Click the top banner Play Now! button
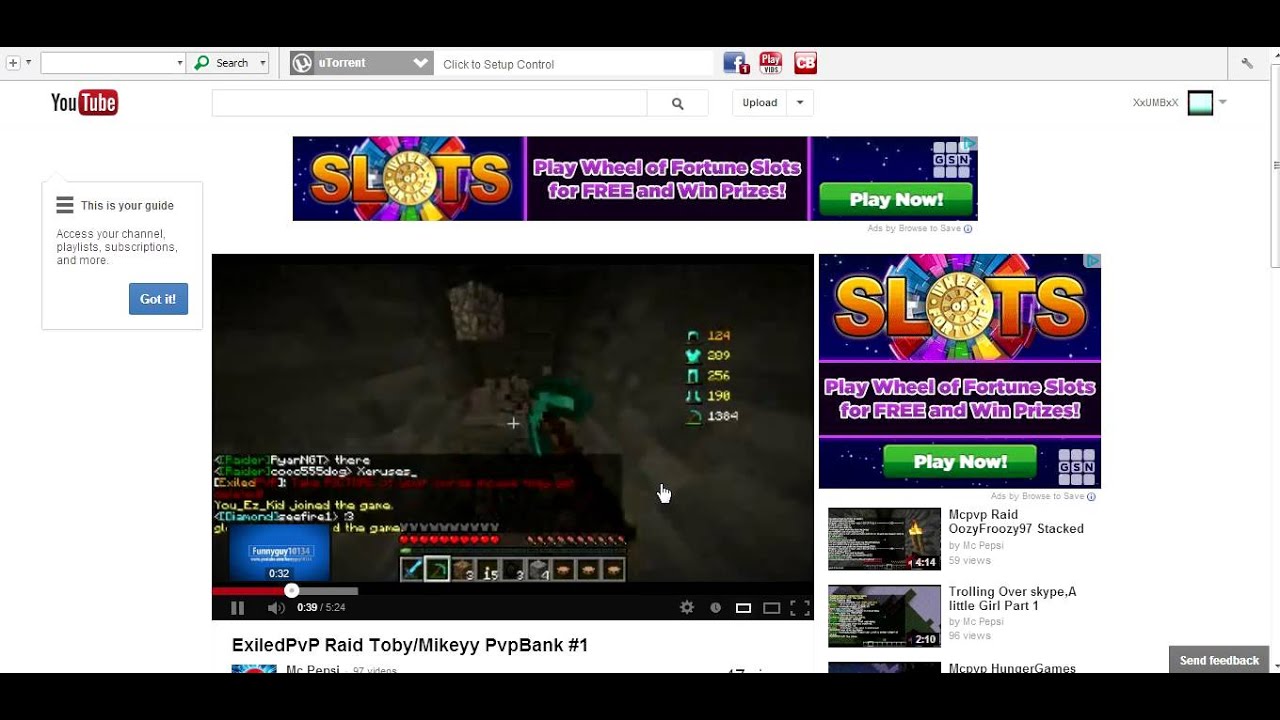Viewport: 1280px width, 720px height. 896,199
